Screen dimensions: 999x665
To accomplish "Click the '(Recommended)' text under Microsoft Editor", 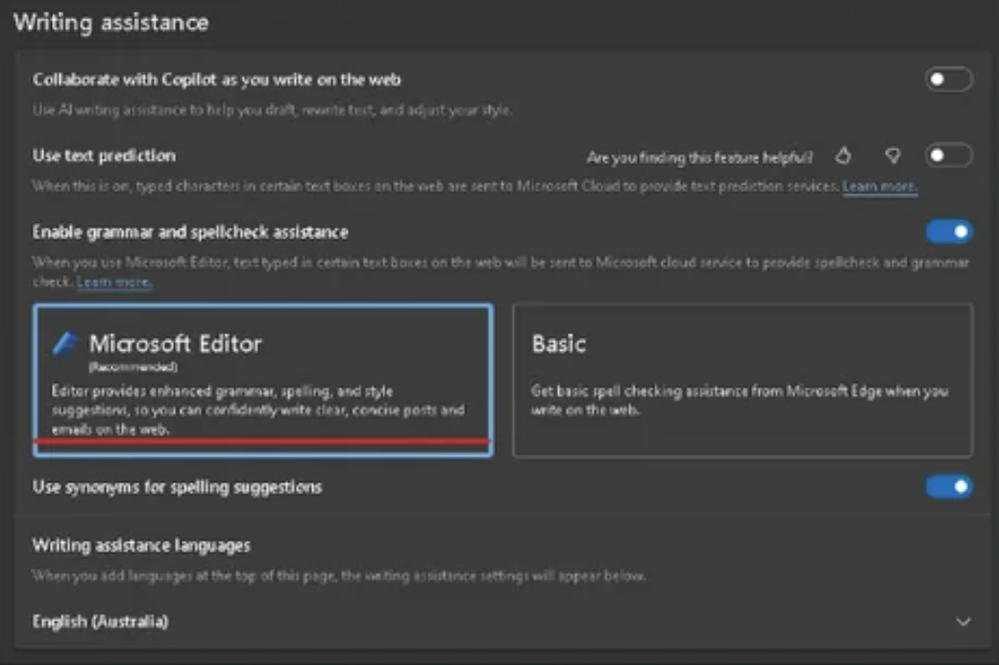I will tap(133, 367).
